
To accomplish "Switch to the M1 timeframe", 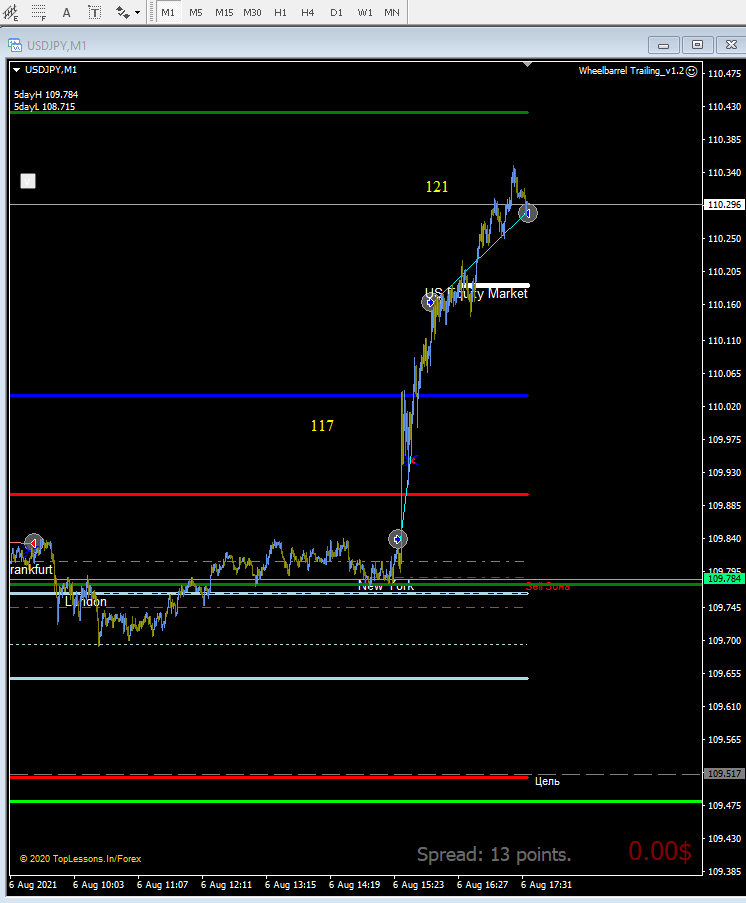I will [168, 12].
